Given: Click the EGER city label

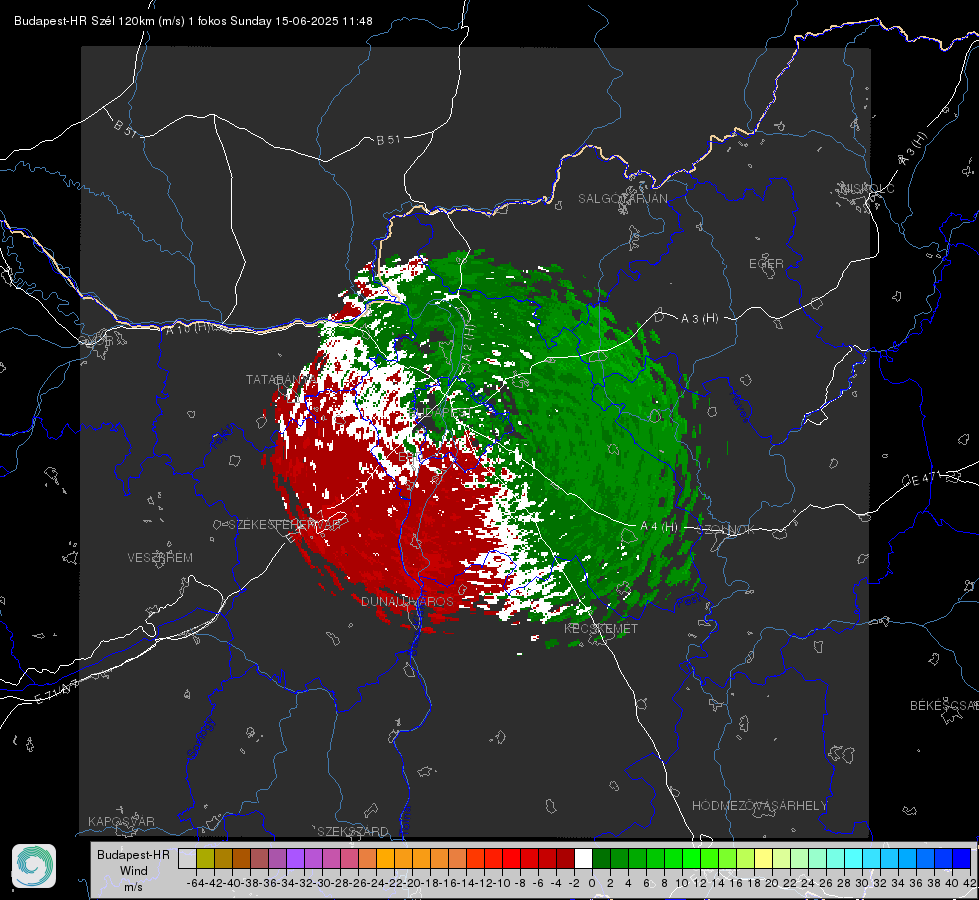Looking at the screenshot, I should click(x=766, y=264).
